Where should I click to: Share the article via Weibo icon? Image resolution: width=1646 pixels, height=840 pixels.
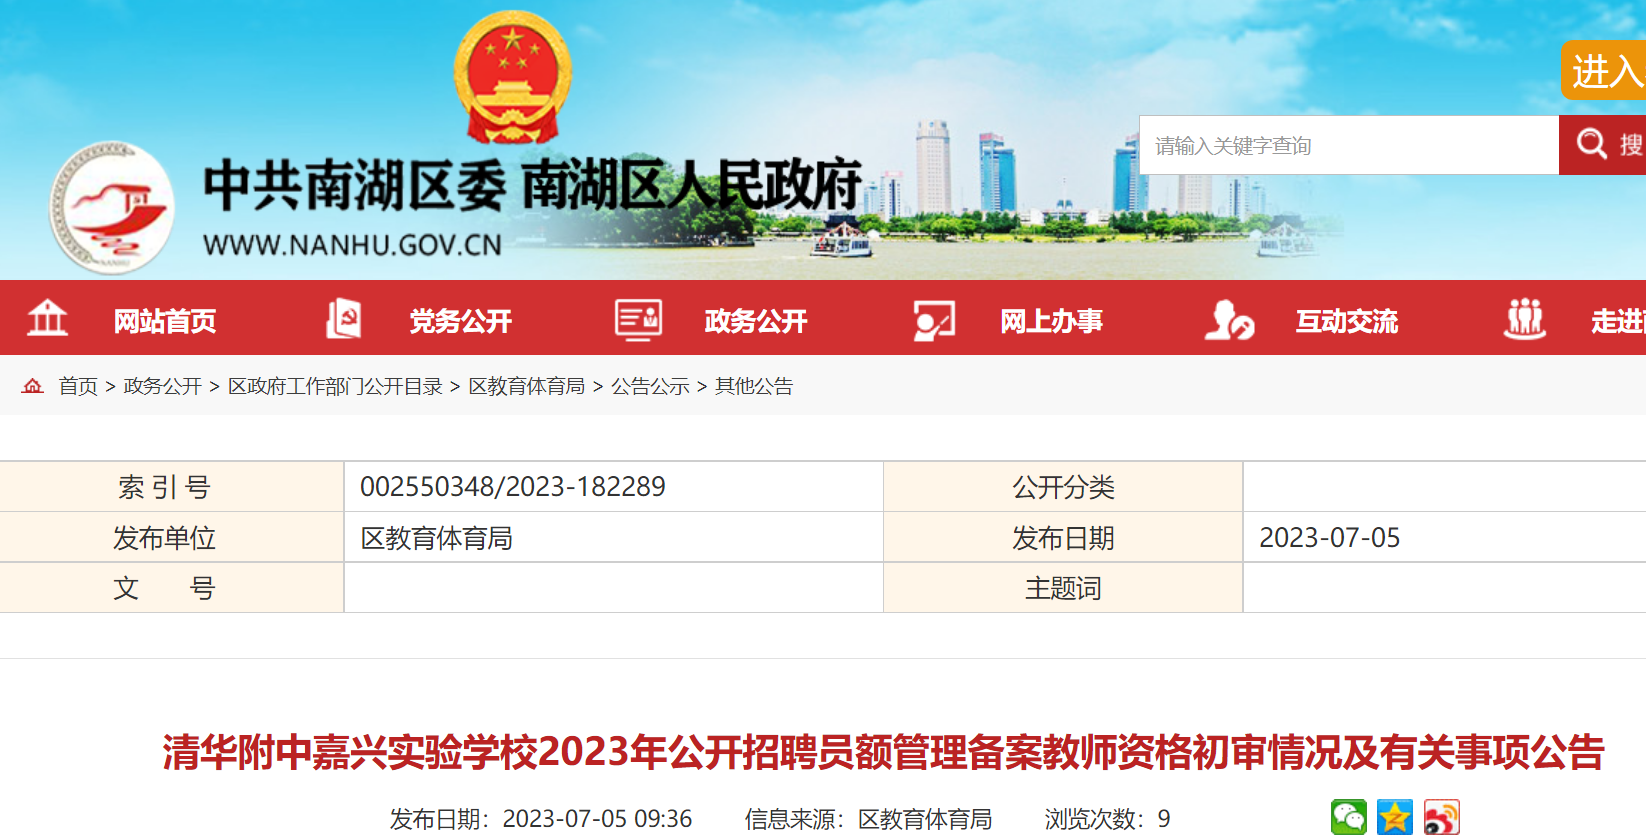[x=1441, y=817]
